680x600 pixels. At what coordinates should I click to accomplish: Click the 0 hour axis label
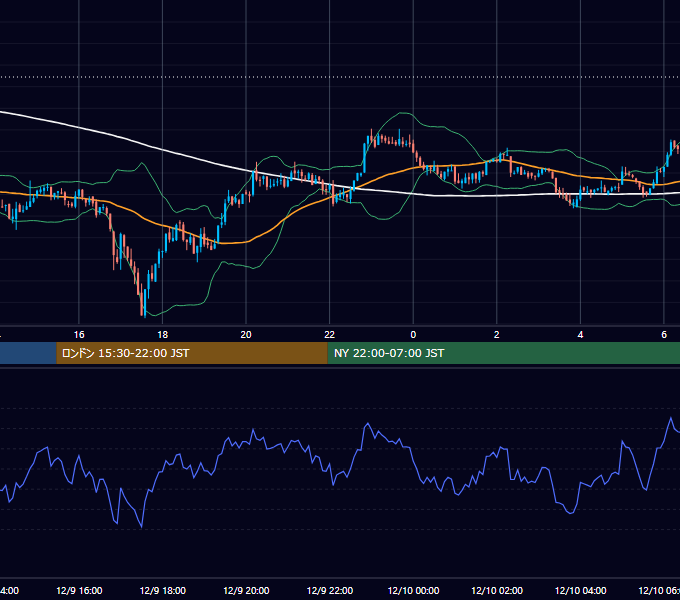click(x=413, y=335)
